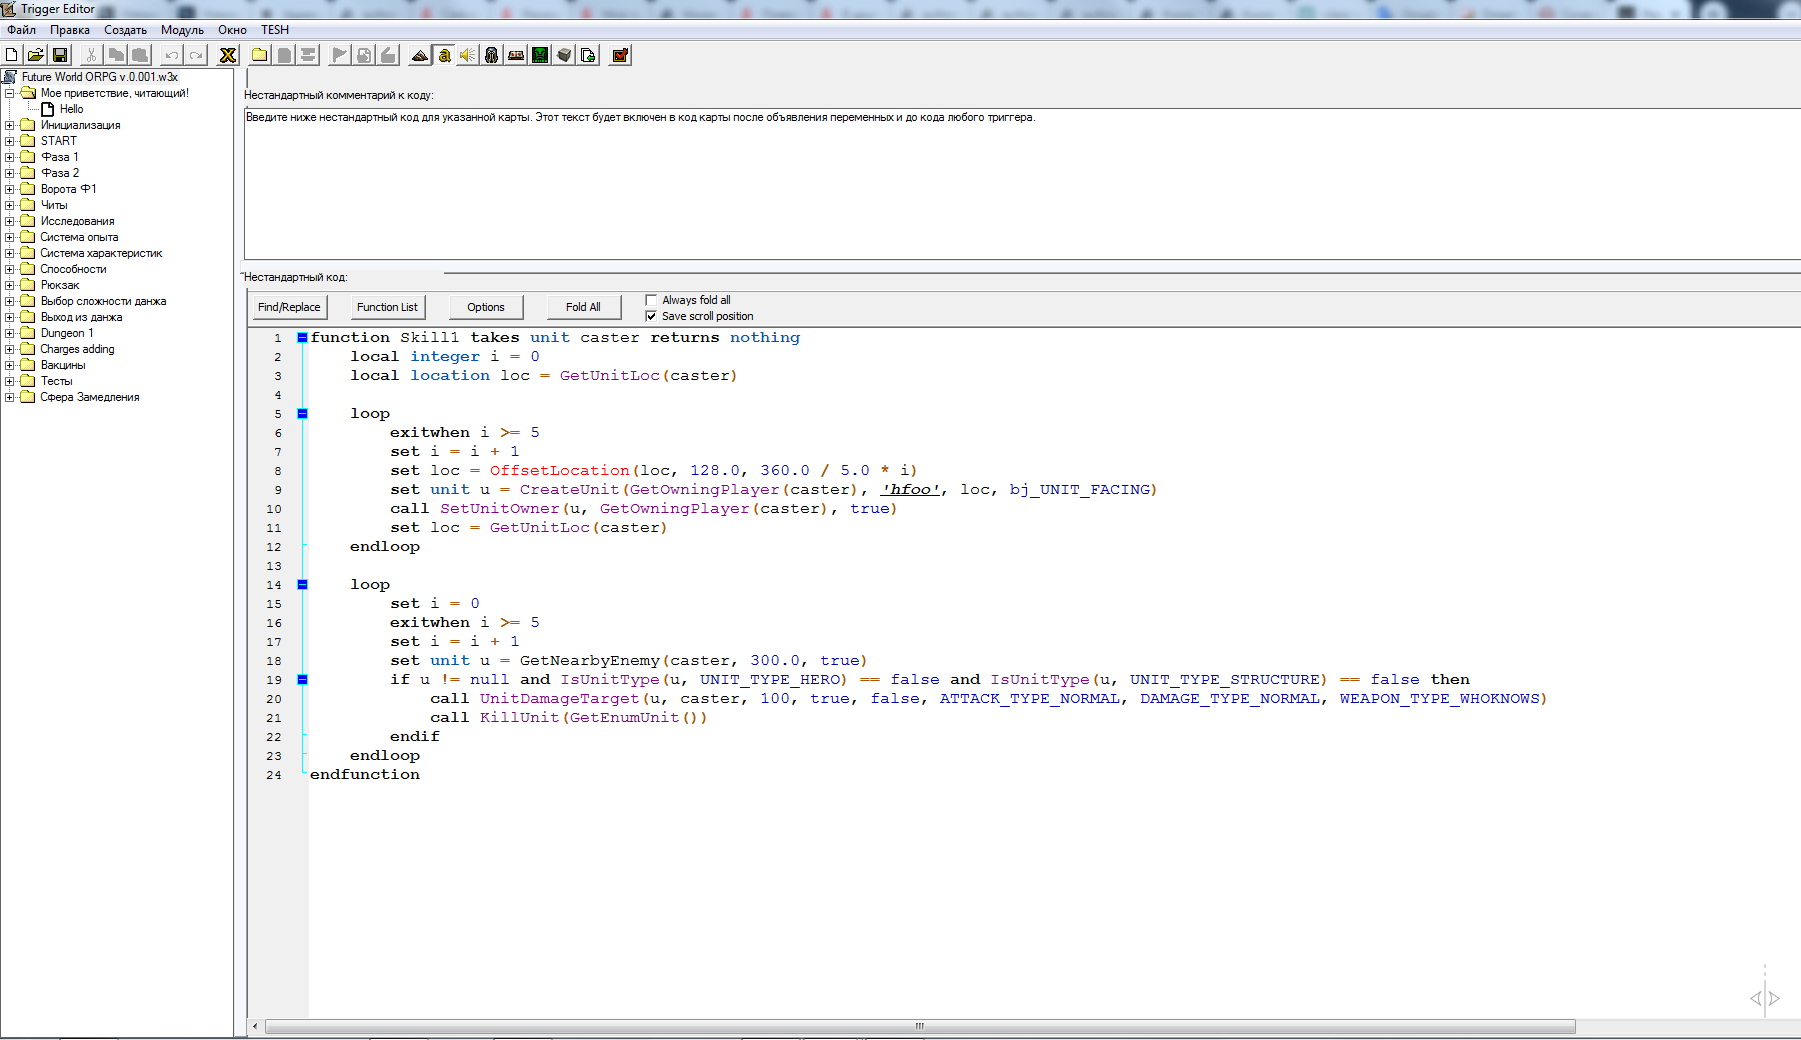This screenshot has height=1040, width=1801.
Task: Open the Variables editor (yellow X icon)
Action: click(228, 55)
